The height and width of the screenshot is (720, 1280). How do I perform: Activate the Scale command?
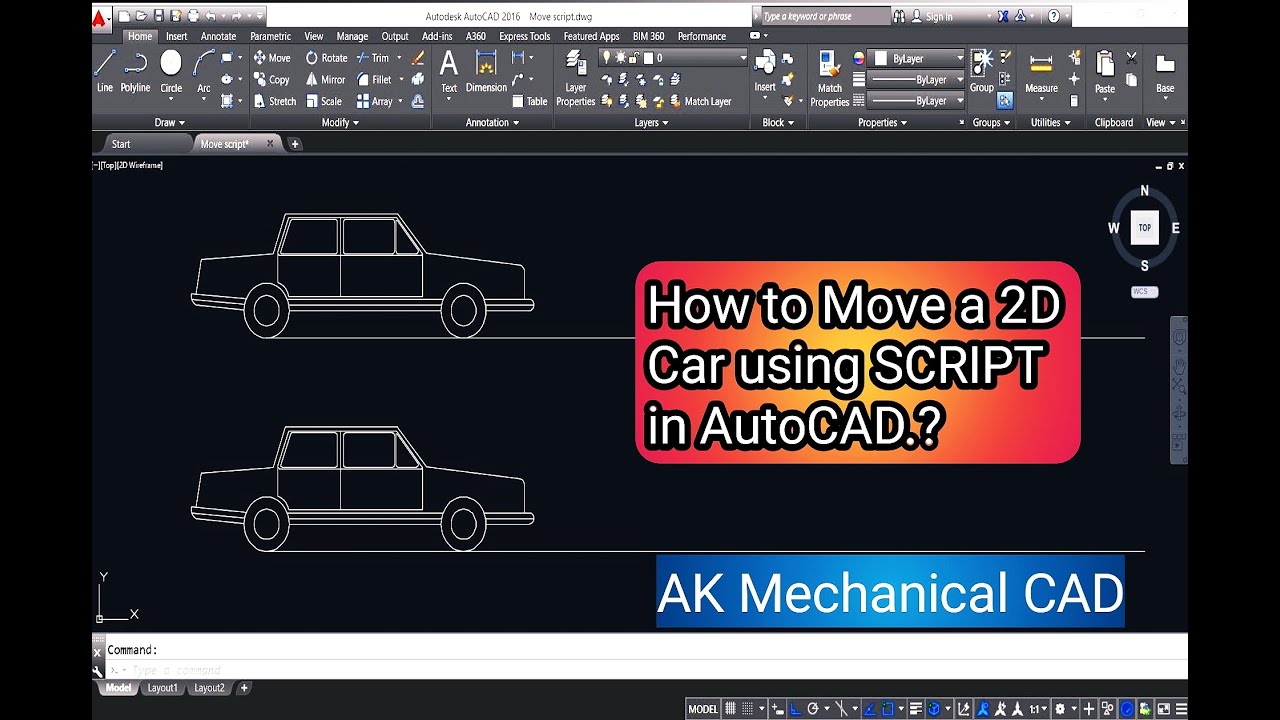coord(323,101)
